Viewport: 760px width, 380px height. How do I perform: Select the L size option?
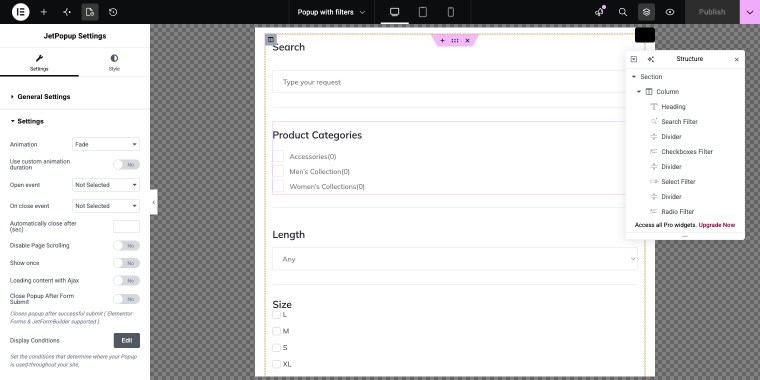pyautogui.click(x=276, y=315)
